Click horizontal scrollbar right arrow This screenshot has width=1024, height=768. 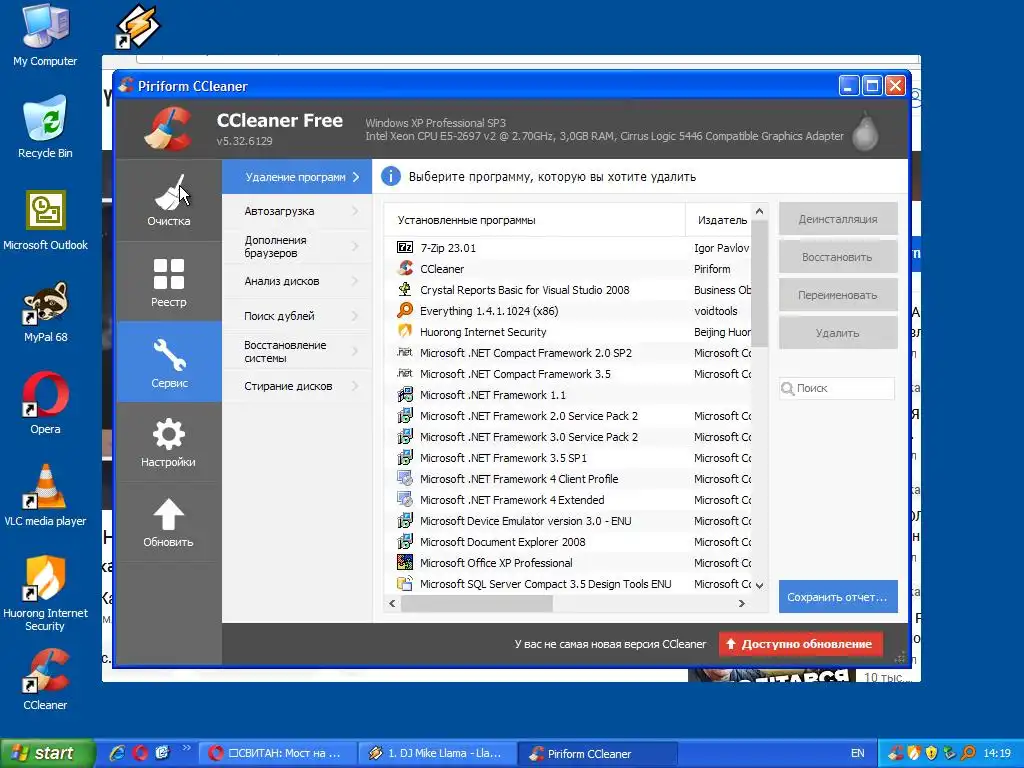pos(742,603)
